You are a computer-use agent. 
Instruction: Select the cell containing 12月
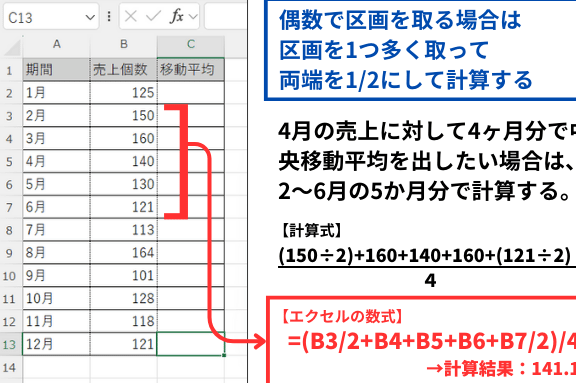pyautogui.click(x=56, y=344)
